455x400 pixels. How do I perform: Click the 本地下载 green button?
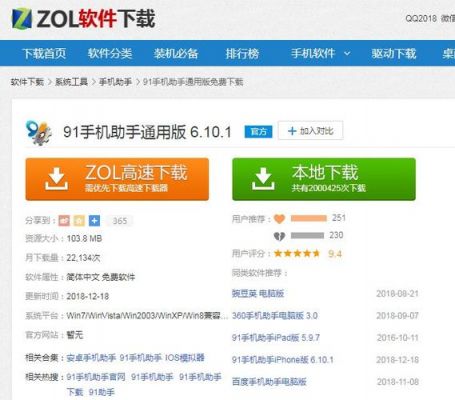[x=324, y=179]
